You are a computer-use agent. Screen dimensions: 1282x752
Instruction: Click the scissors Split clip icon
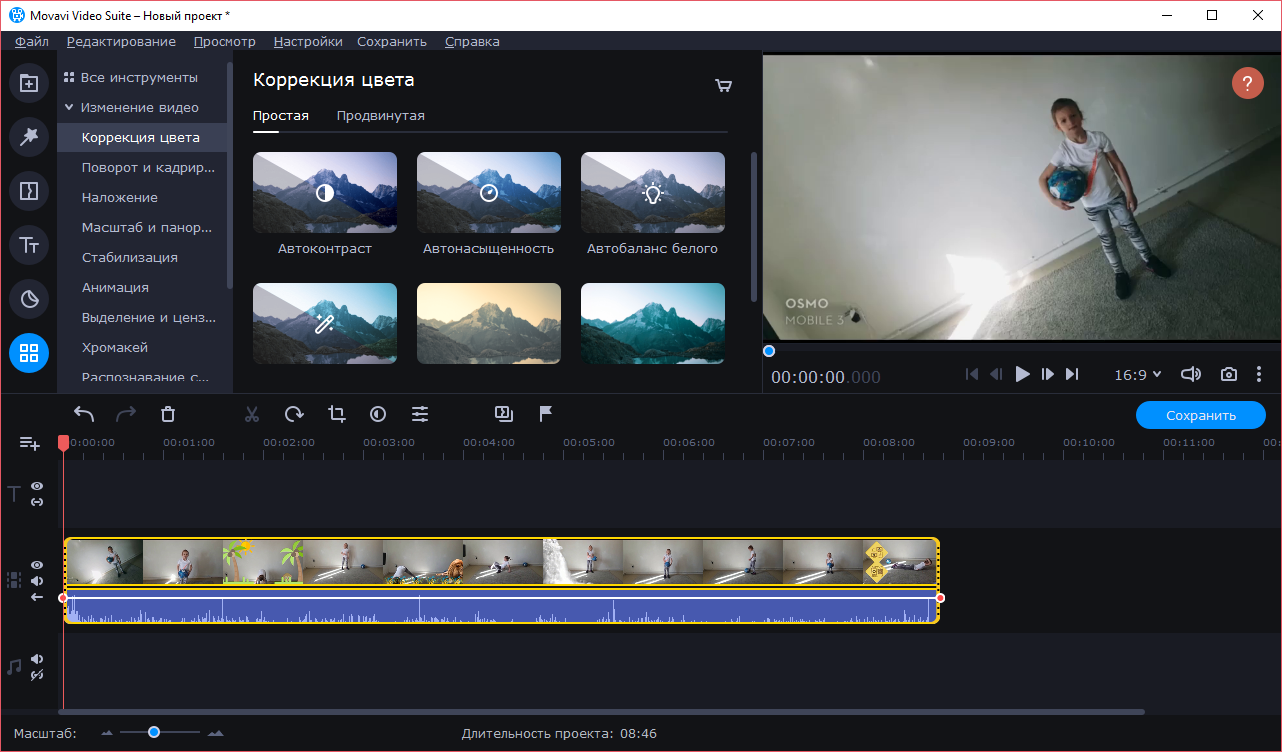coord(252,414)
